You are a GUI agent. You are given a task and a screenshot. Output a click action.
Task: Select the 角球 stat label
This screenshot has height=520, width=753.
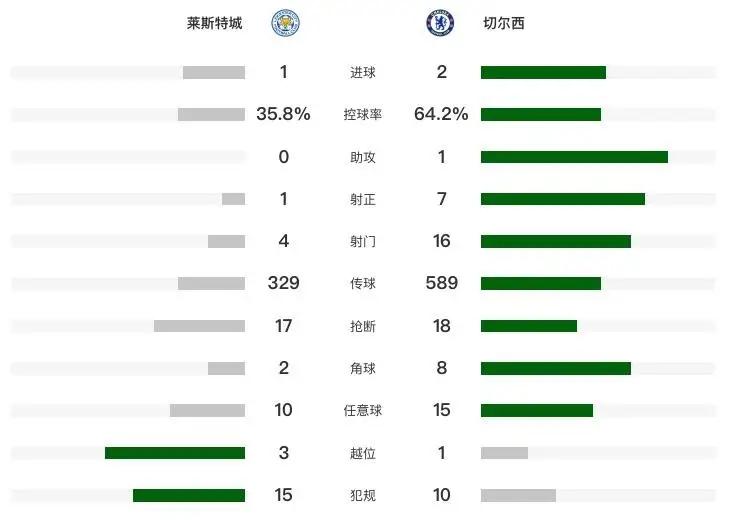pos(363,368)
